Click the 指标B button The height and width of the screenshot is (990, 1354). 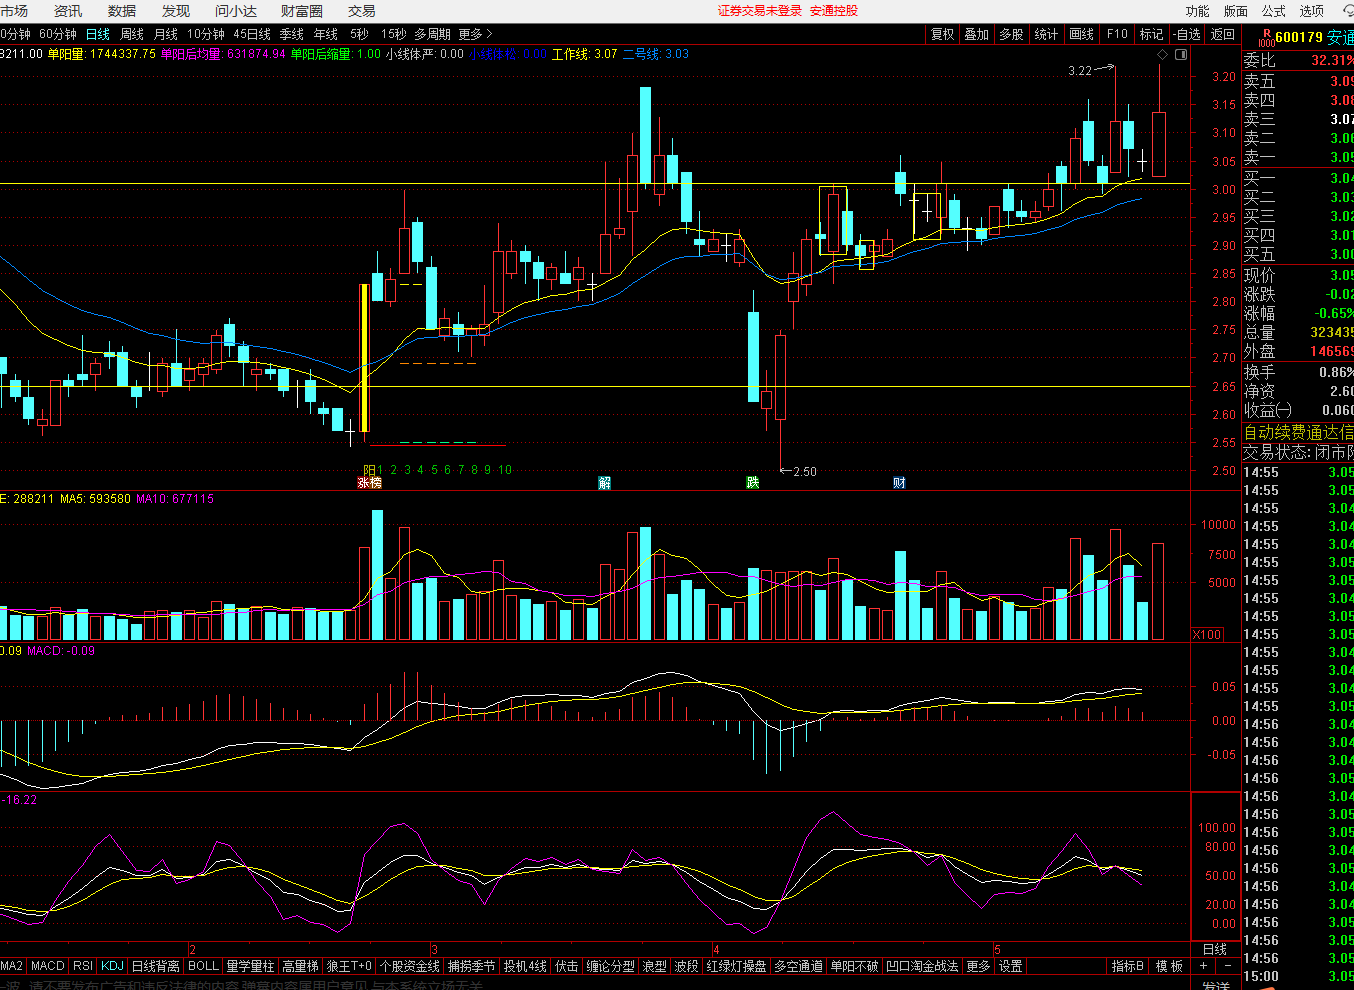[1128, 966]
